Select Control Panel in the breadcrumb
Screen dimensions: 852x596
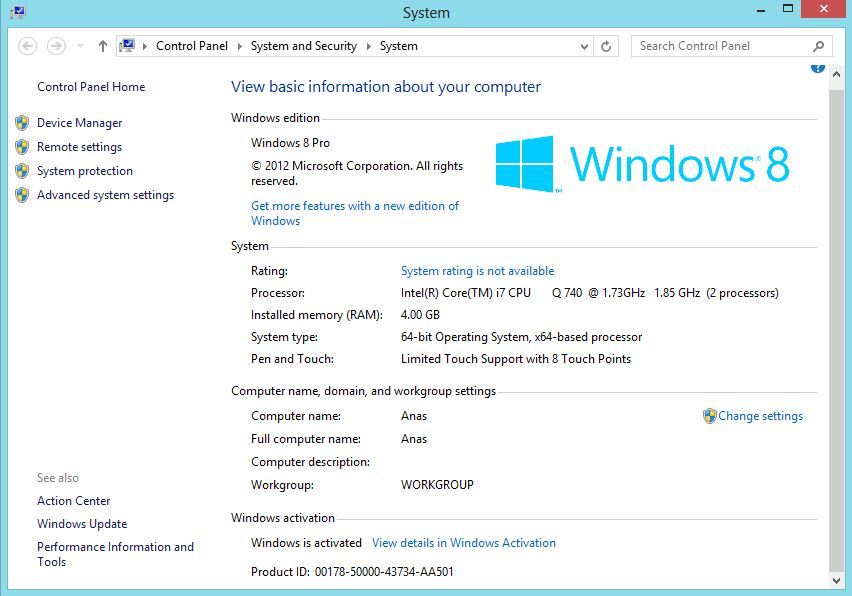pyautogui.click(x=192, y=46)
